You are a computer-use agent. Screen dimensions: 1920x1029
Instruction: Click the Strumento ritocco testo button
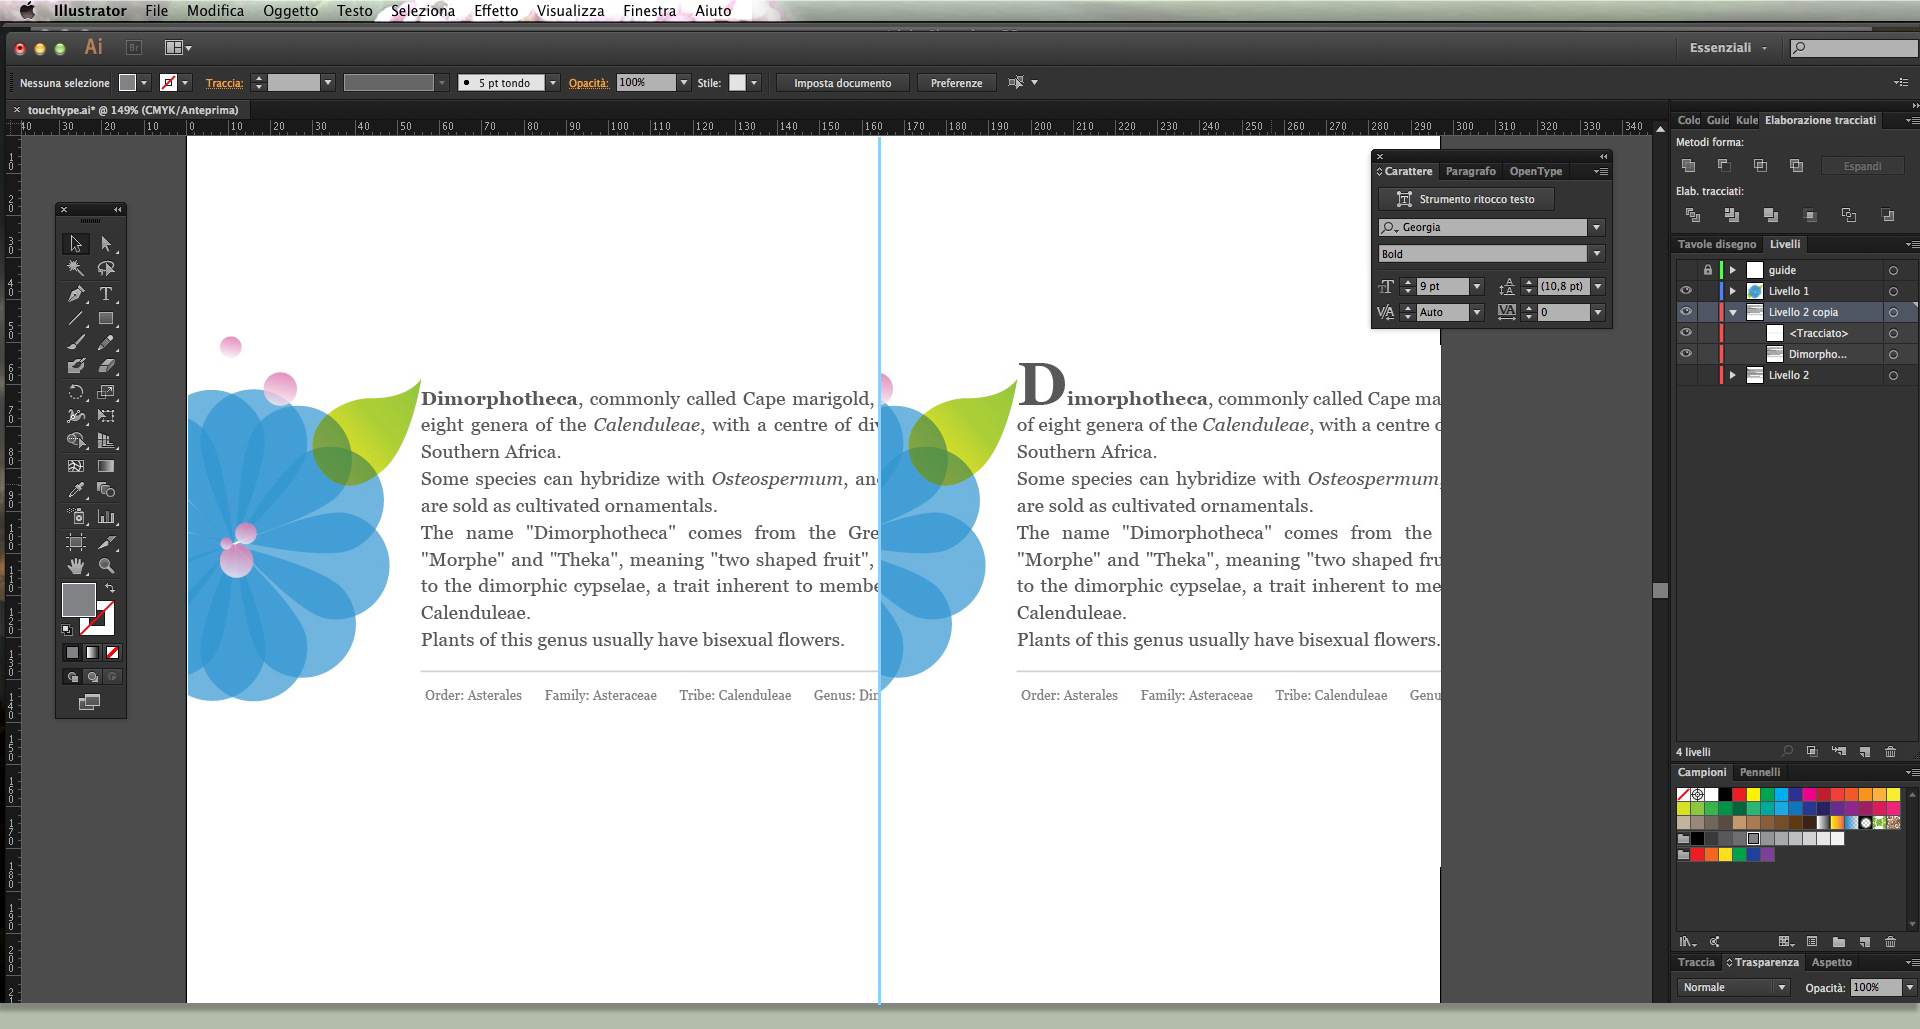[1466, 199]
